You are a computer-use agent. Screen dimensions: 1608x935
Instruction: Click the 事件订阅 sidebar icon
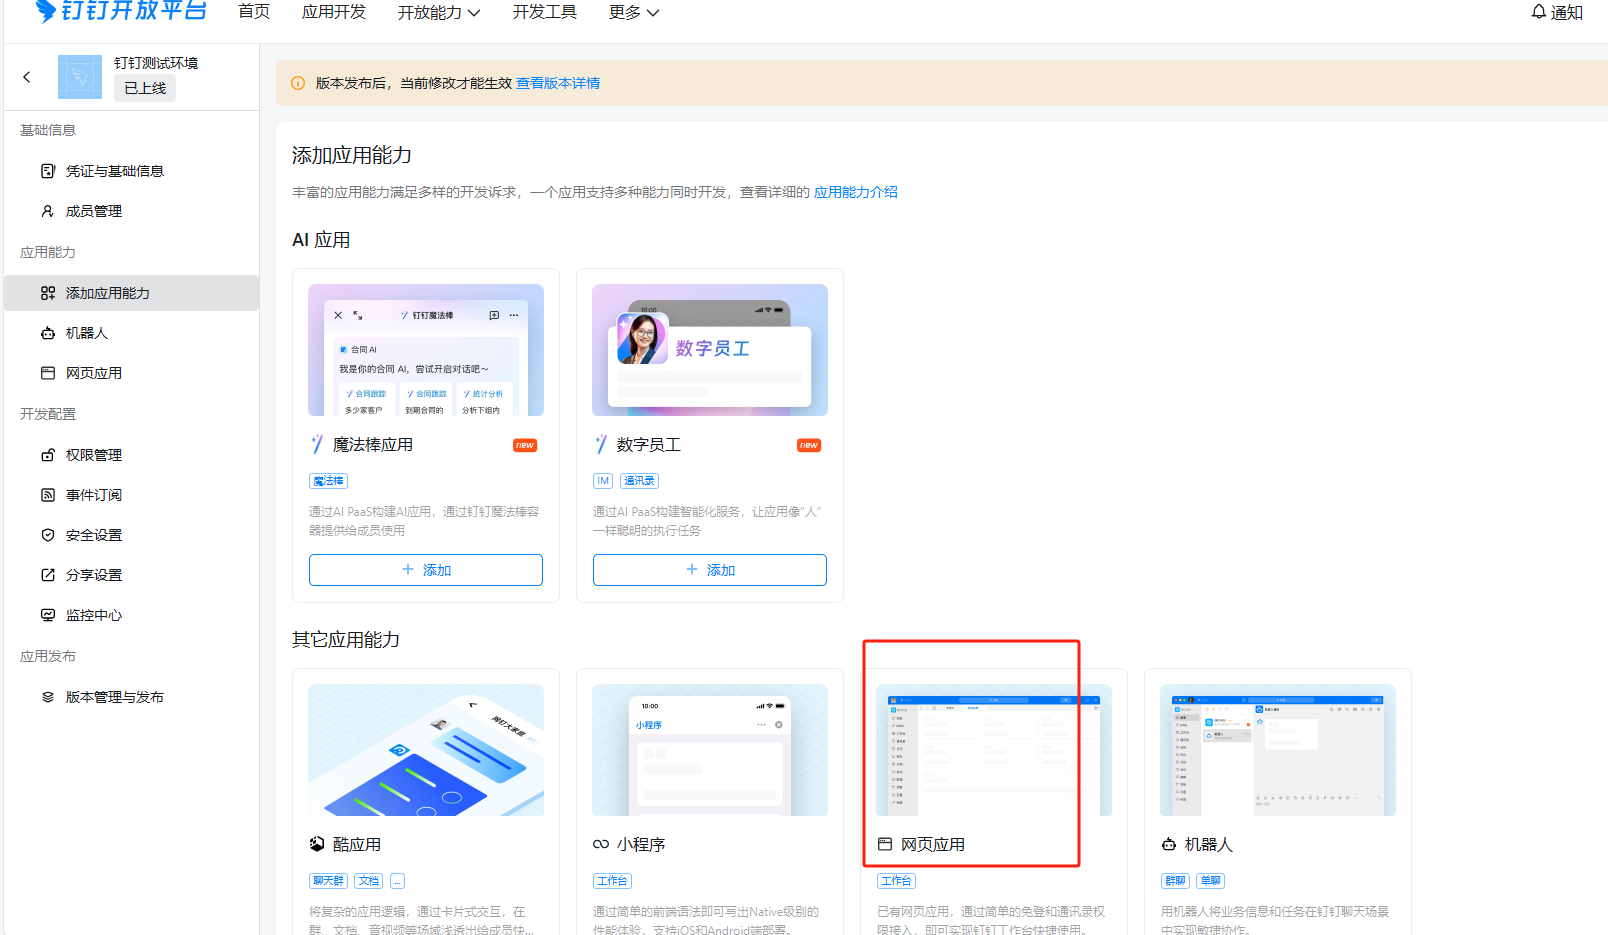[x=47, y=495]
